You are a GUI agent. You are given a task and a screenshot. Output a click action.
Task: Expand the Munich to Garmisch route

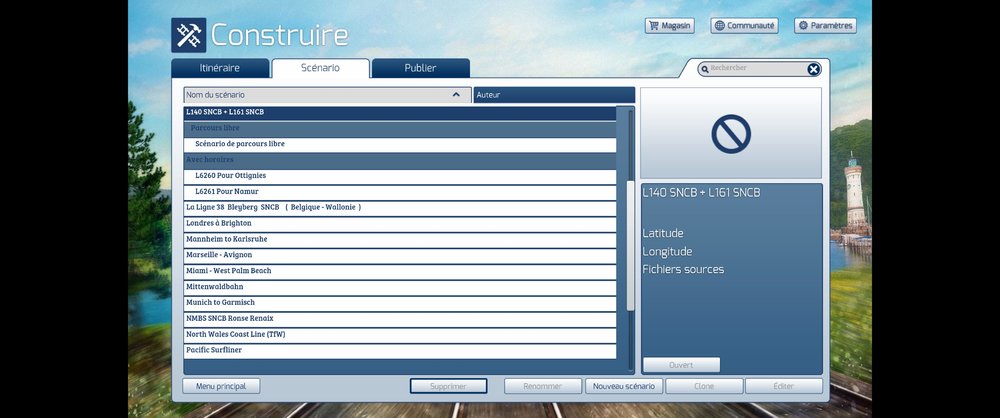pos(400,302)
